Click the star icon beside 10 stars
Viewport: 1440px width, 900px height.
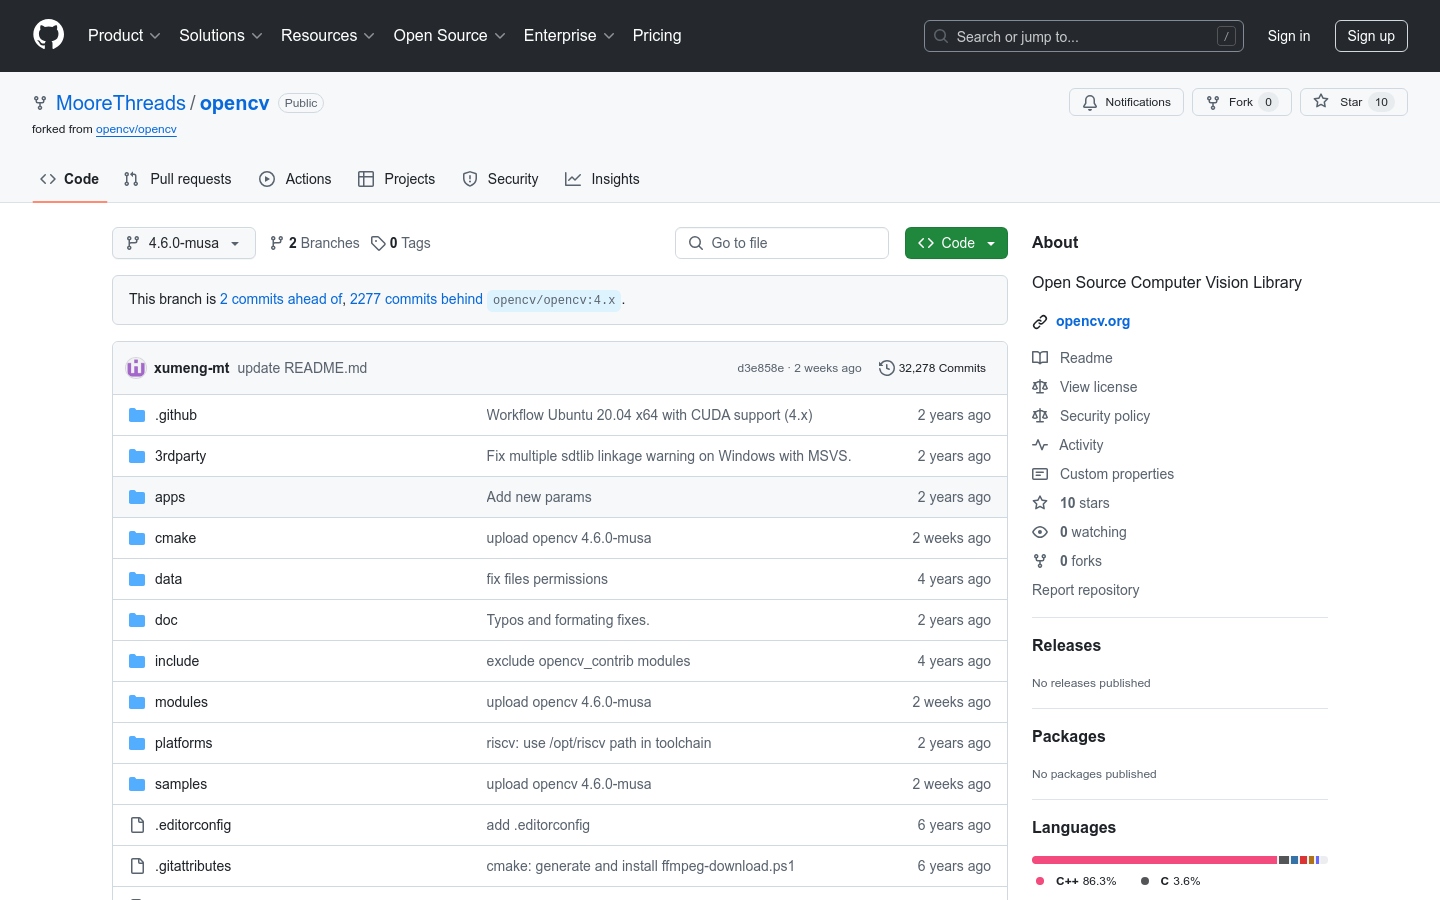pyautogui.click(x=1040, y=503)
